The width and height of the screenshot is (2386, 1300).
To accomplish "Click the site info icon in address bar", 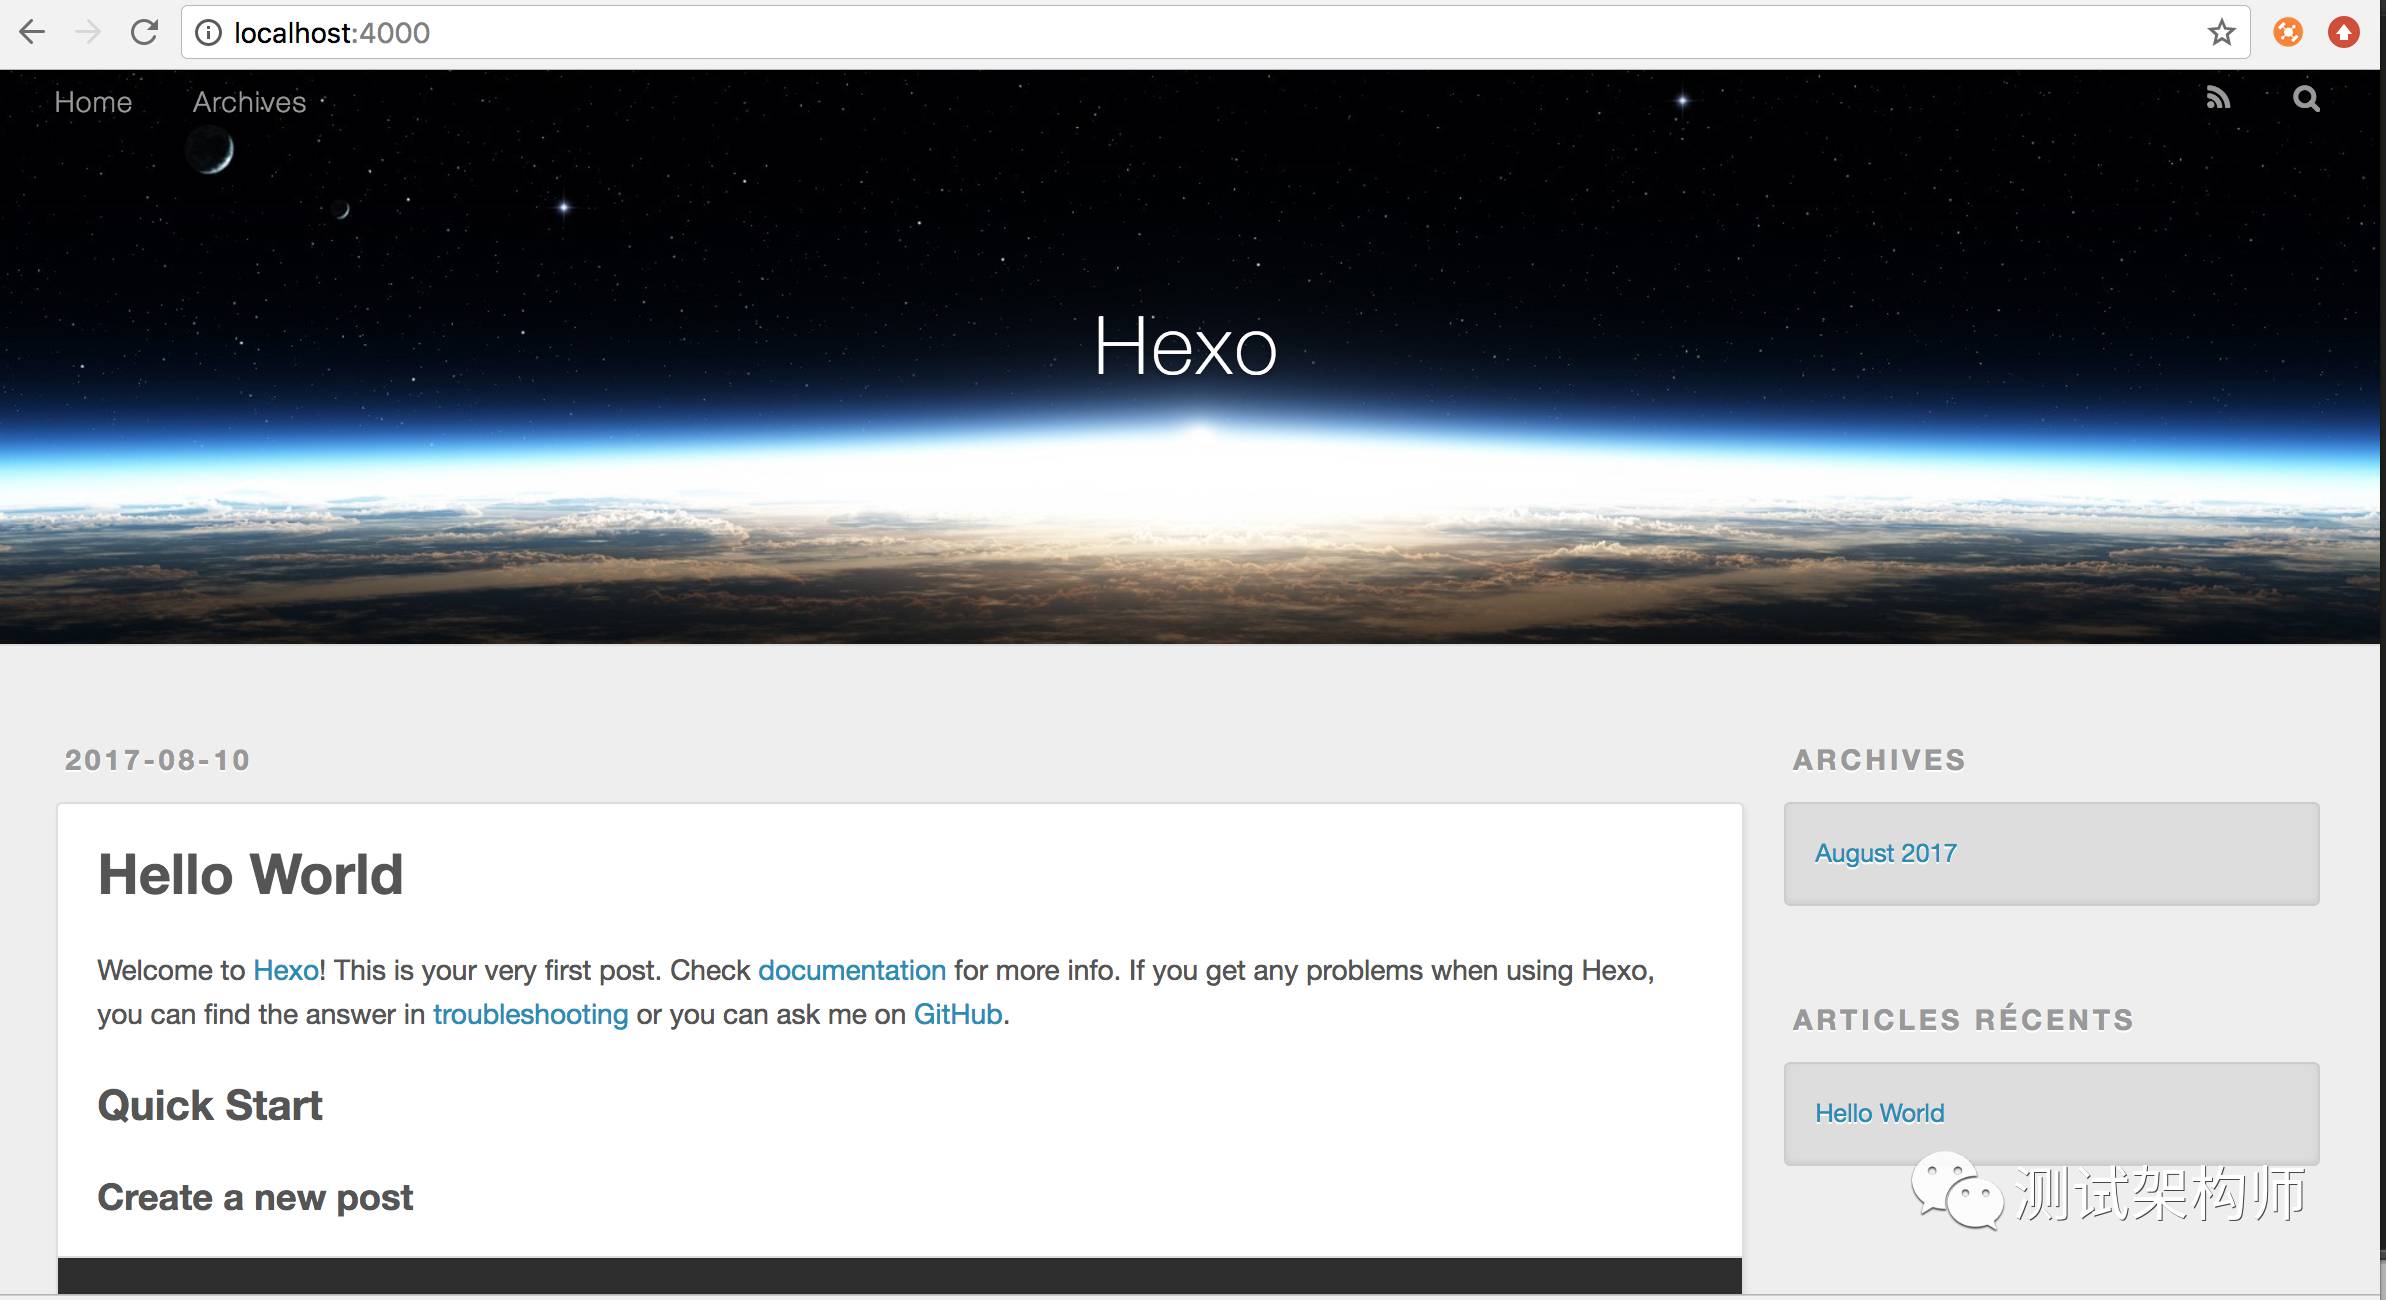I will coord(208,33).
